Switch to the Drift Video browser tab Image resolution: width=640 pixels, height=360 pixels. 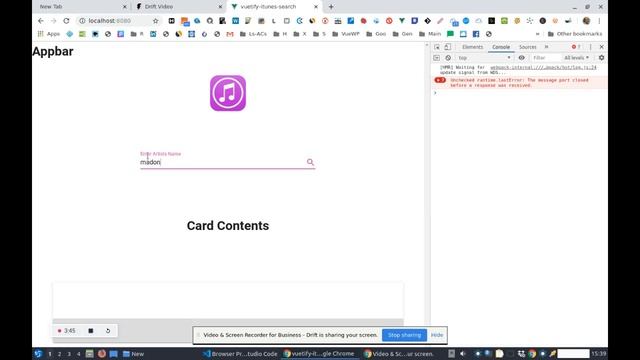(180, 7)
